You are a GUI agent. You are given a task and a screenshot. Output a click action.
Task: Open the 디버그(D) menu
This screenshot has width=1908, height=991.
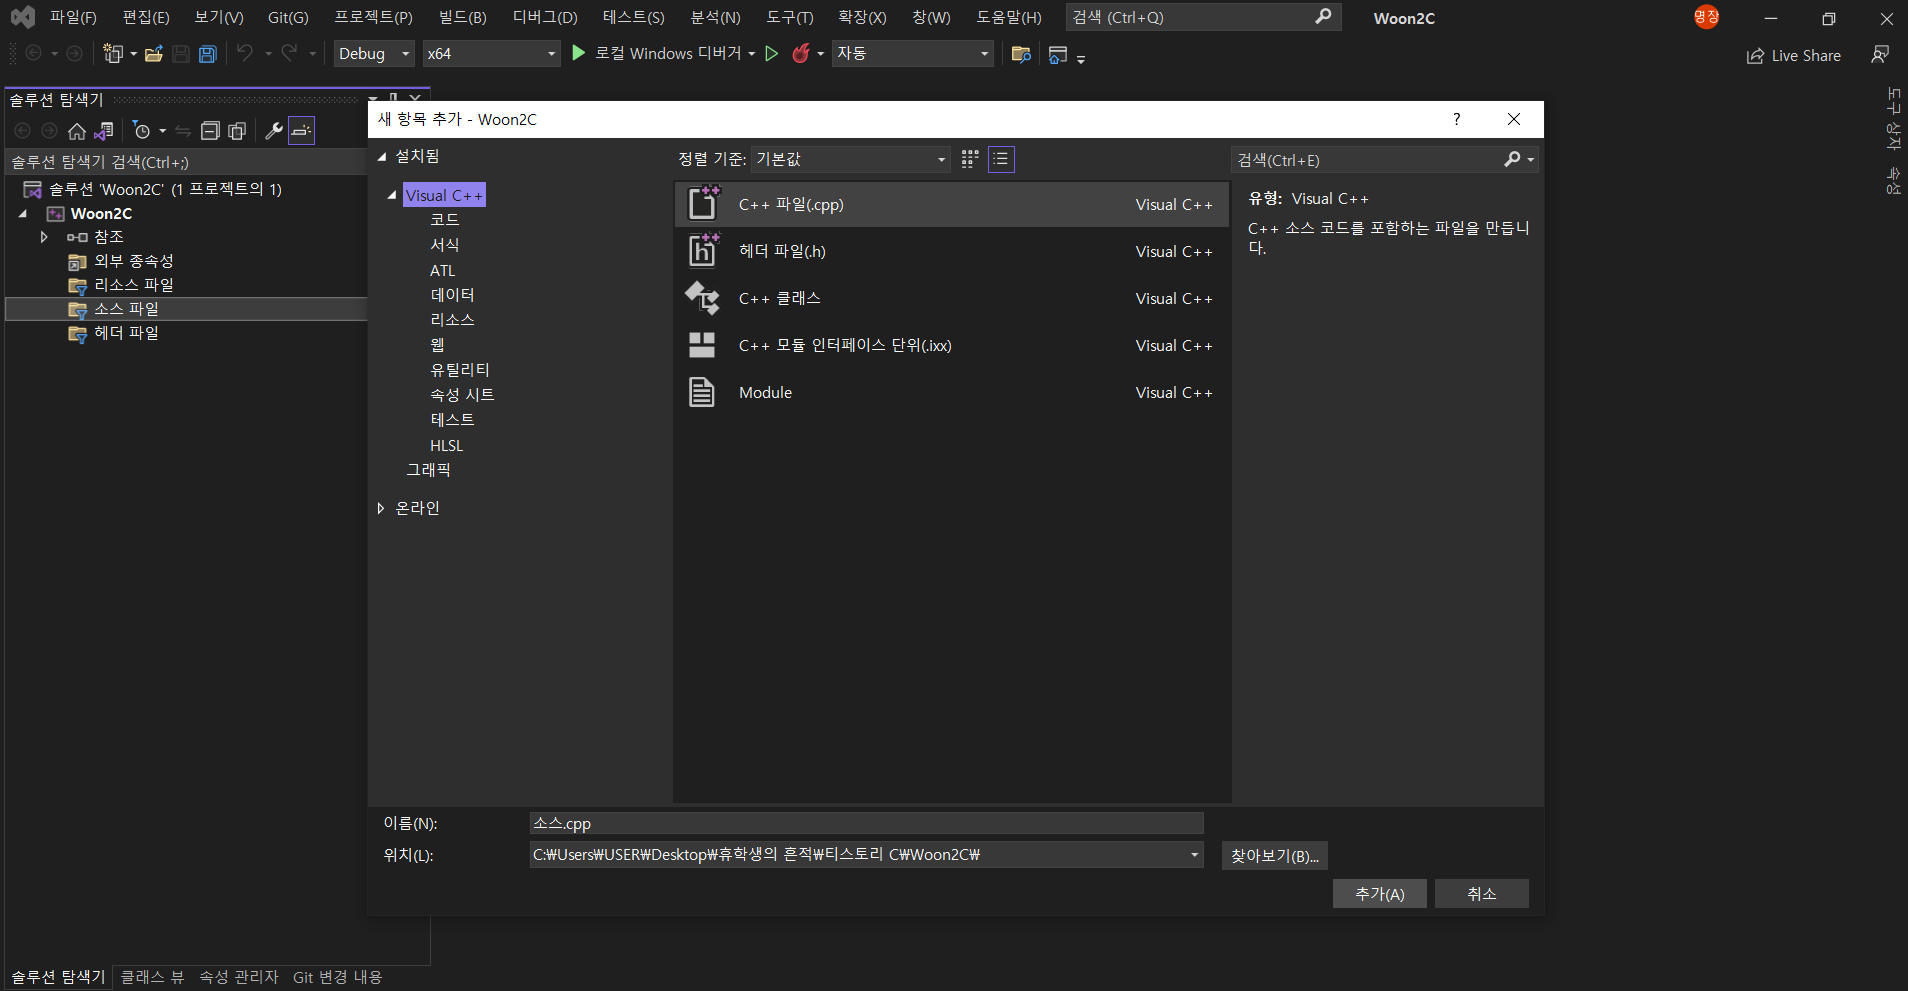coord(545,17)
